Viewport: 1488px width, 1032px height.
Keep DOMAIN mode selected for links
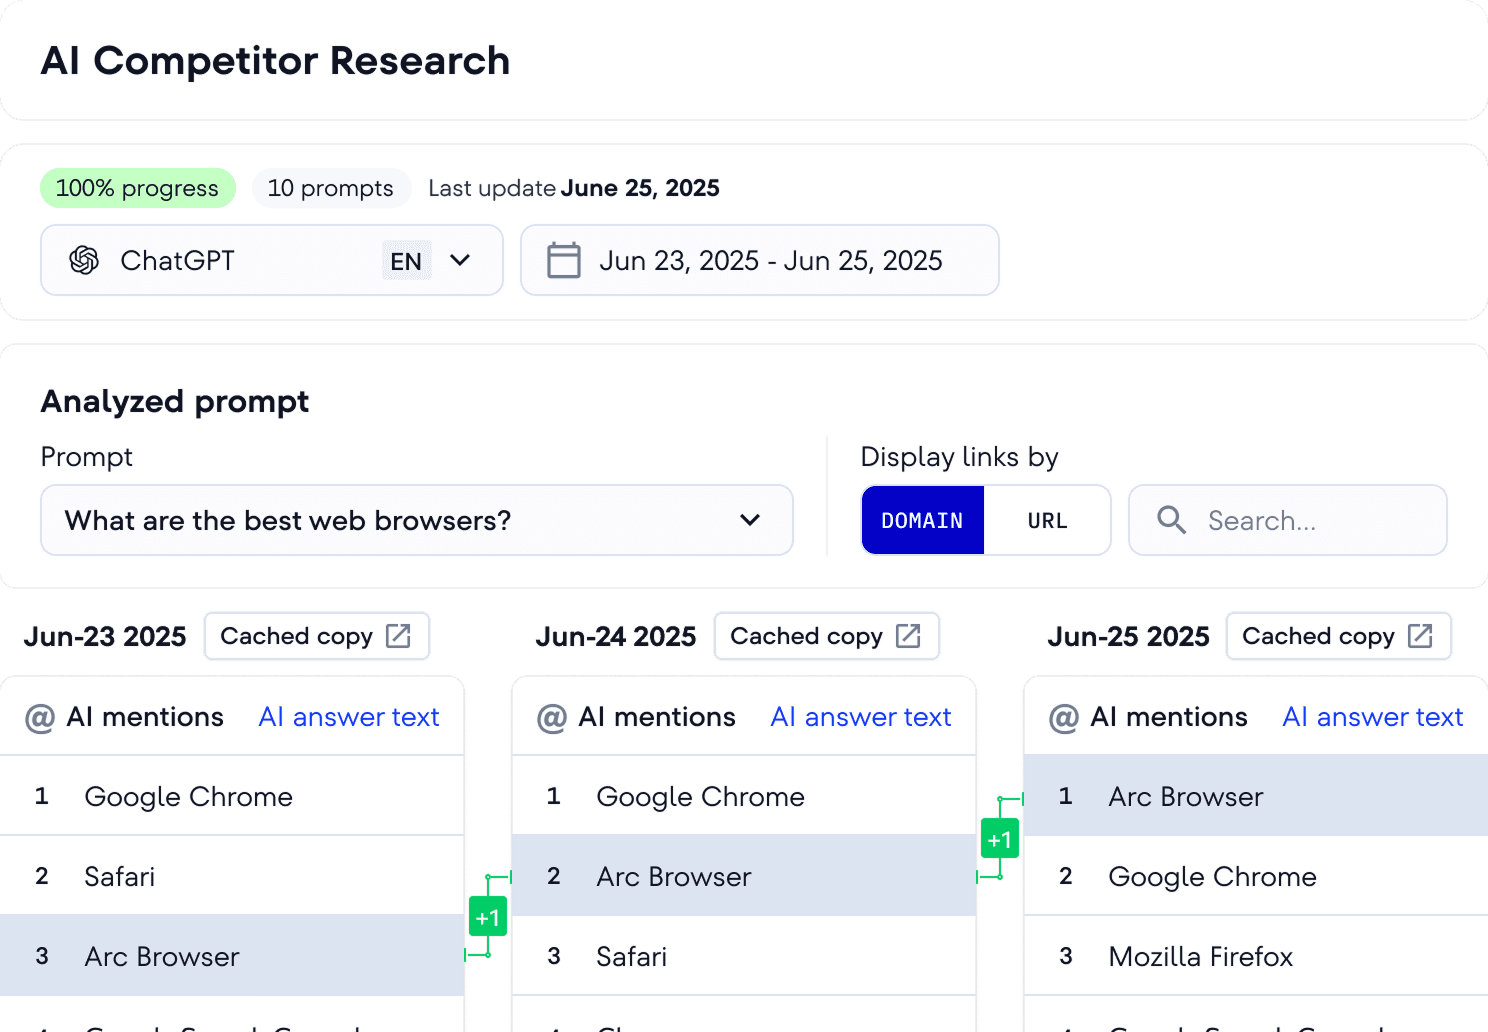point(922,520)
